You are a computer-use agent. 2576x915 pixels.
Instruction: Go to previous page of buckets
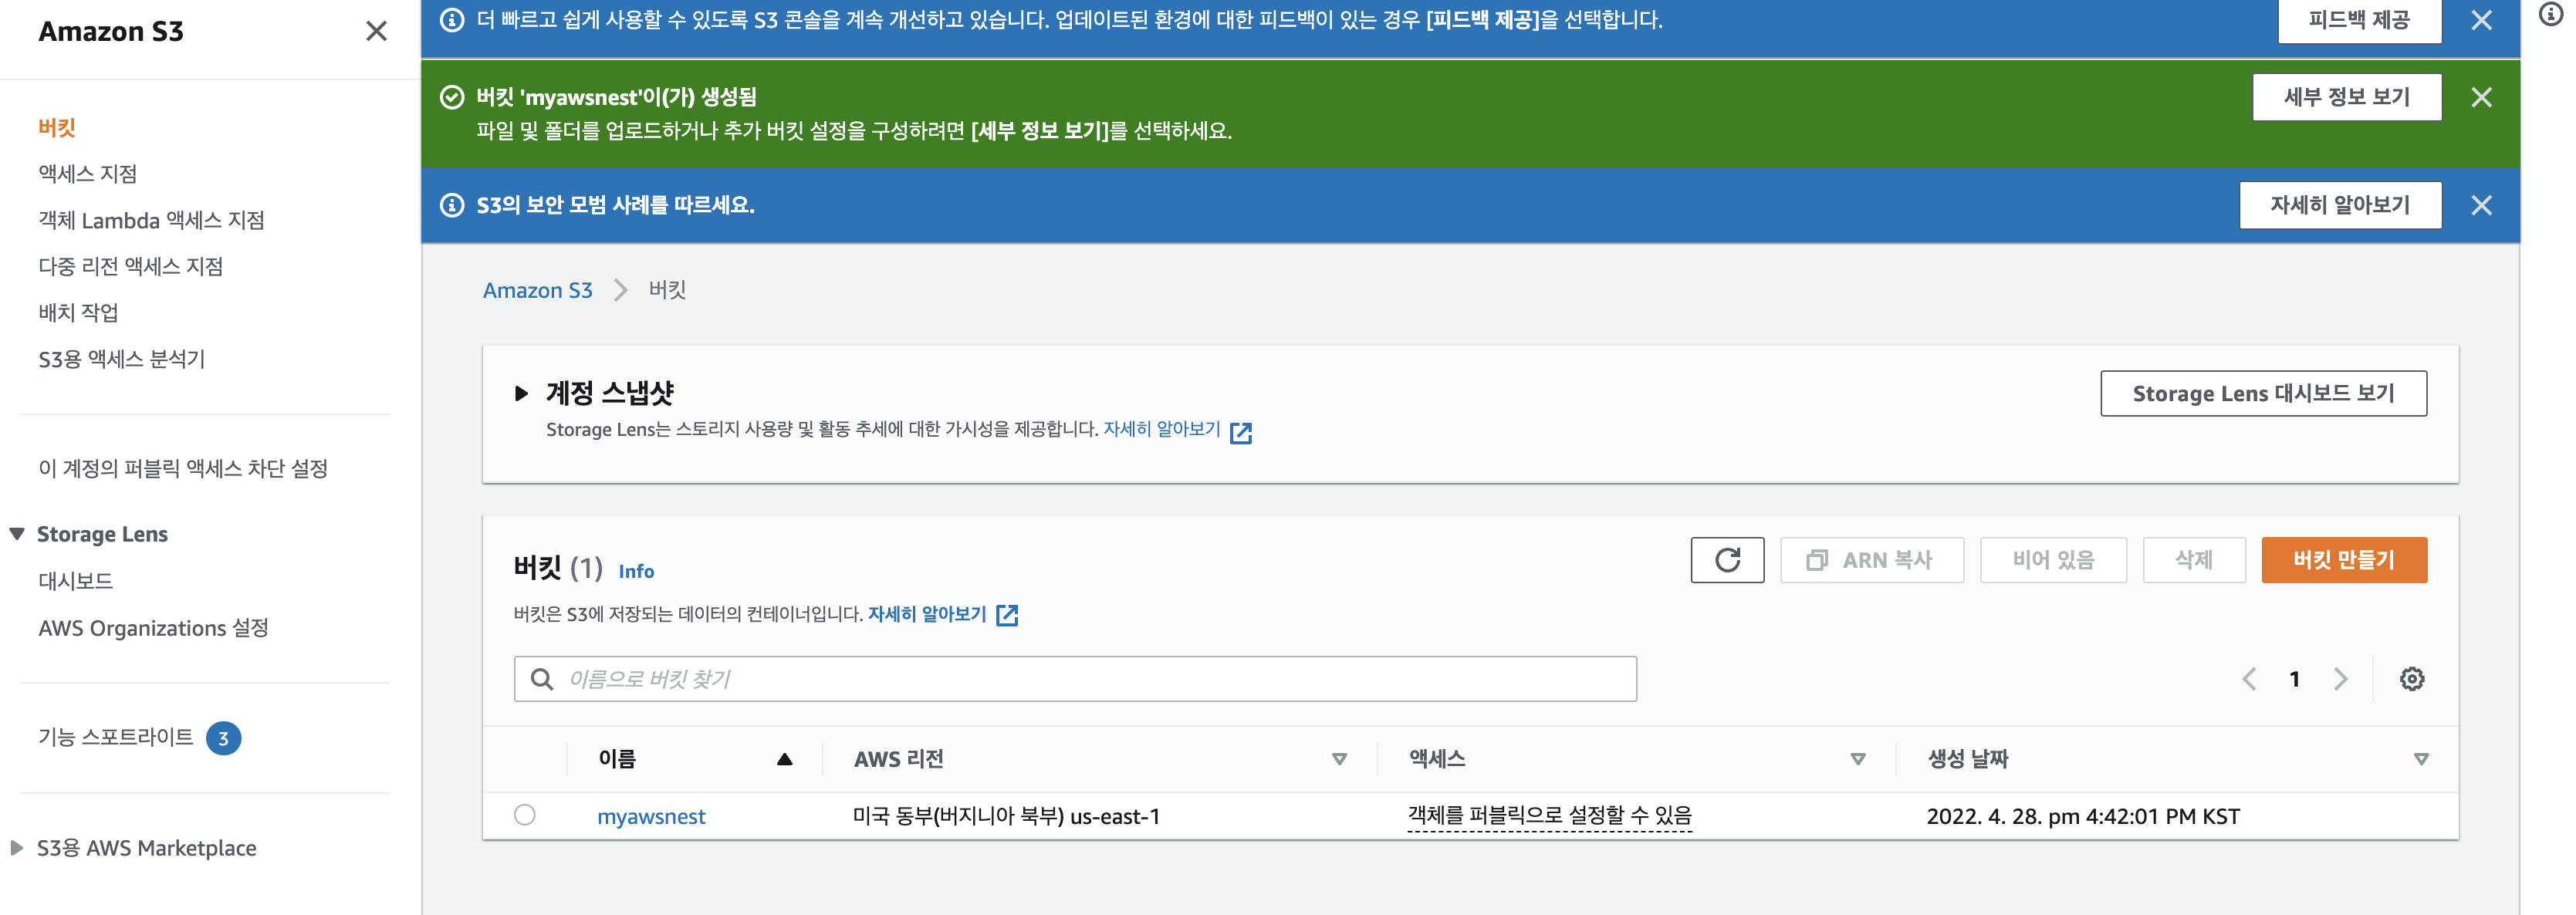2249,679
